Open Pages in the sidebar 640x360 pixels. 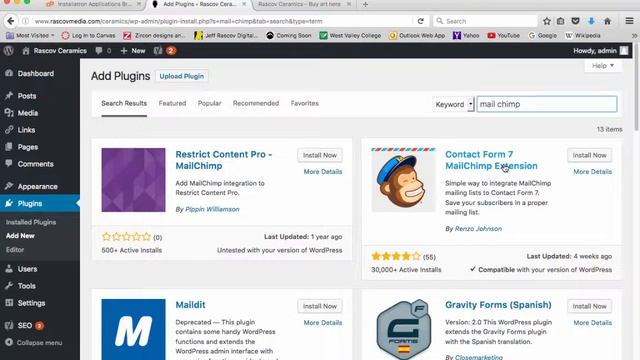tap(28, 147)
